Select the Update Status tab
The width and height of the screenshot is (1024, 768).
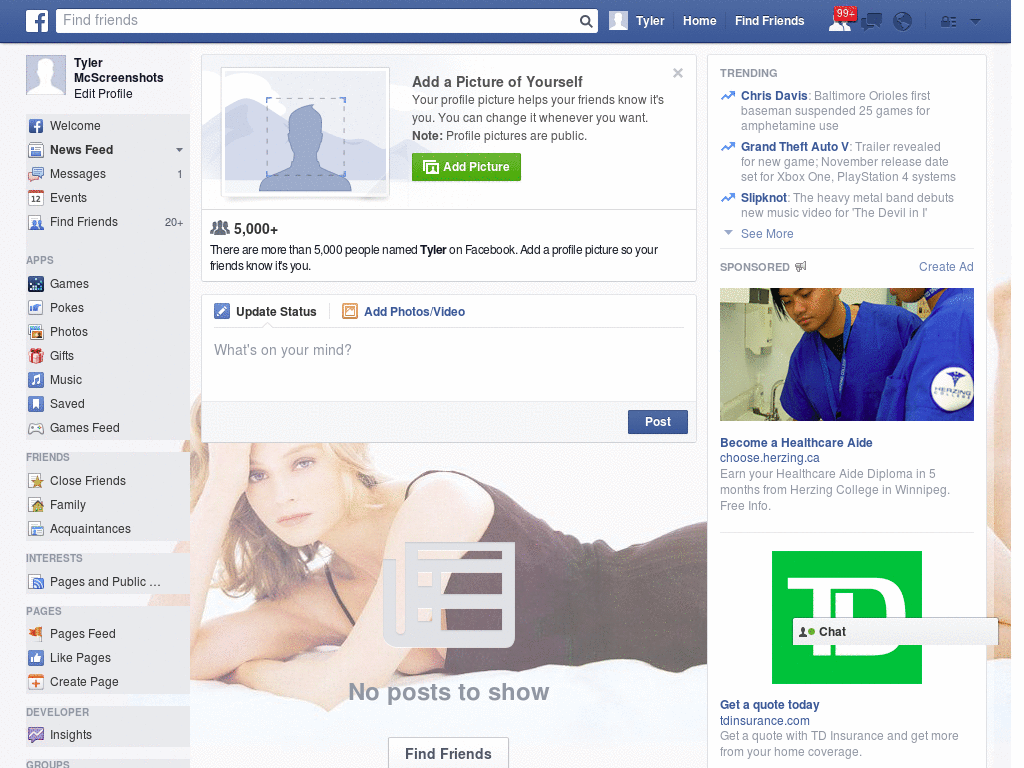coord(265,312)
